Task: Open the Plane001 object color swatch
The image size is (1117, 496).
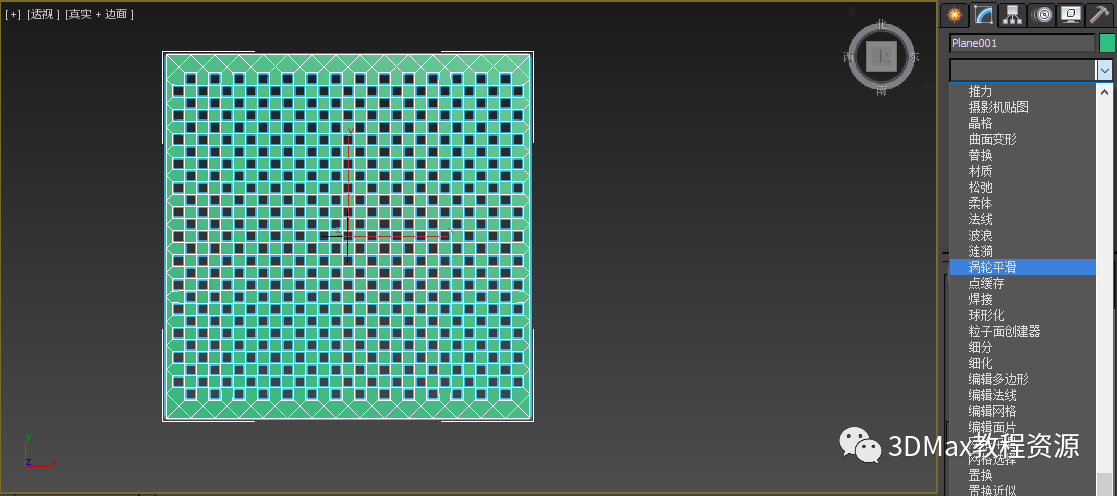Action: pyautogui.click(x=1107, y=43)
